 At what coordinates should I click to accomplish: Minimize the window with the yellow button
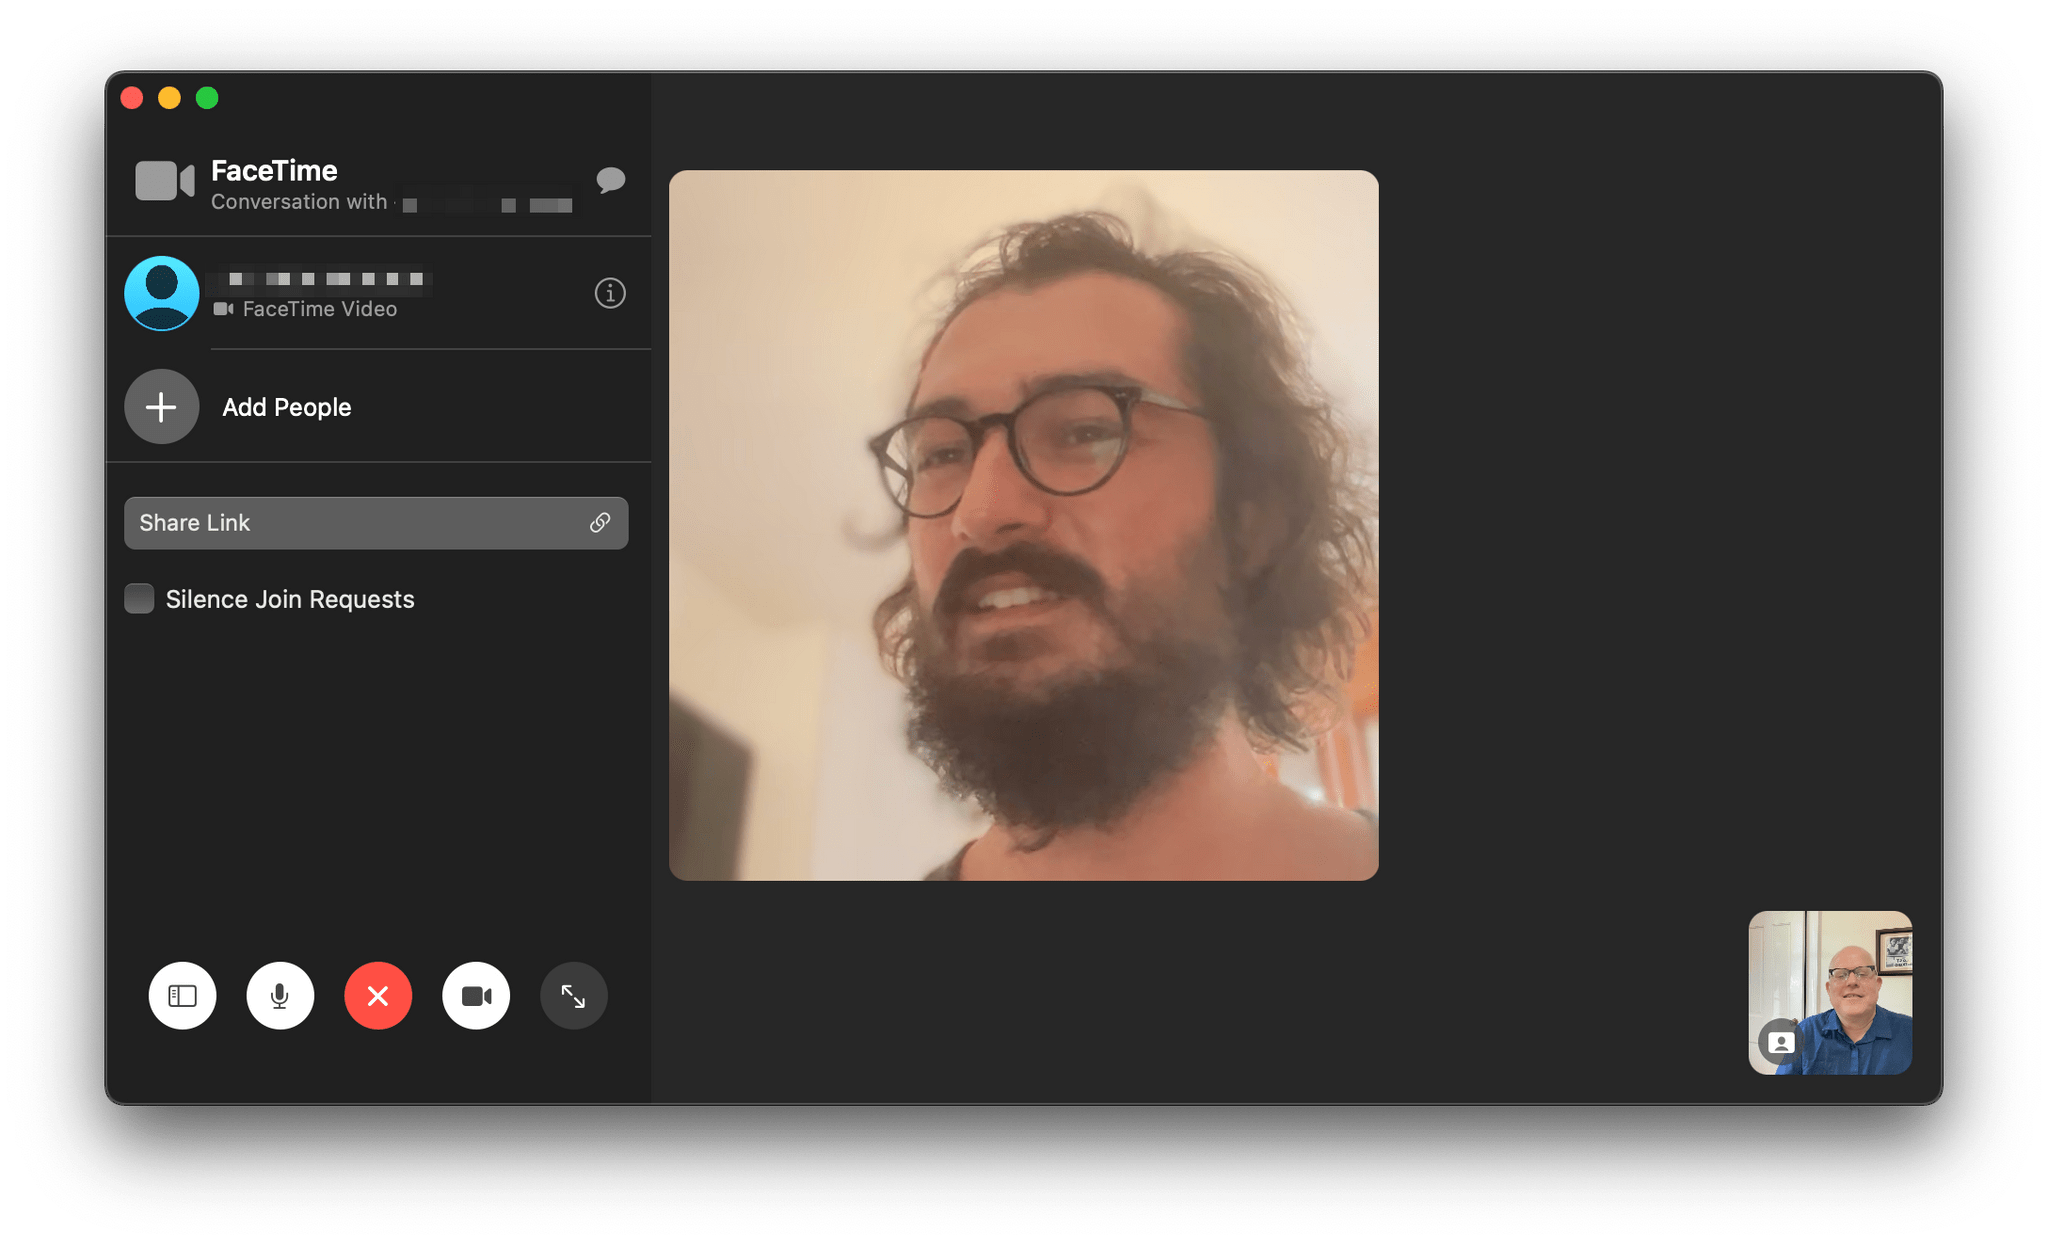[169, 98]
